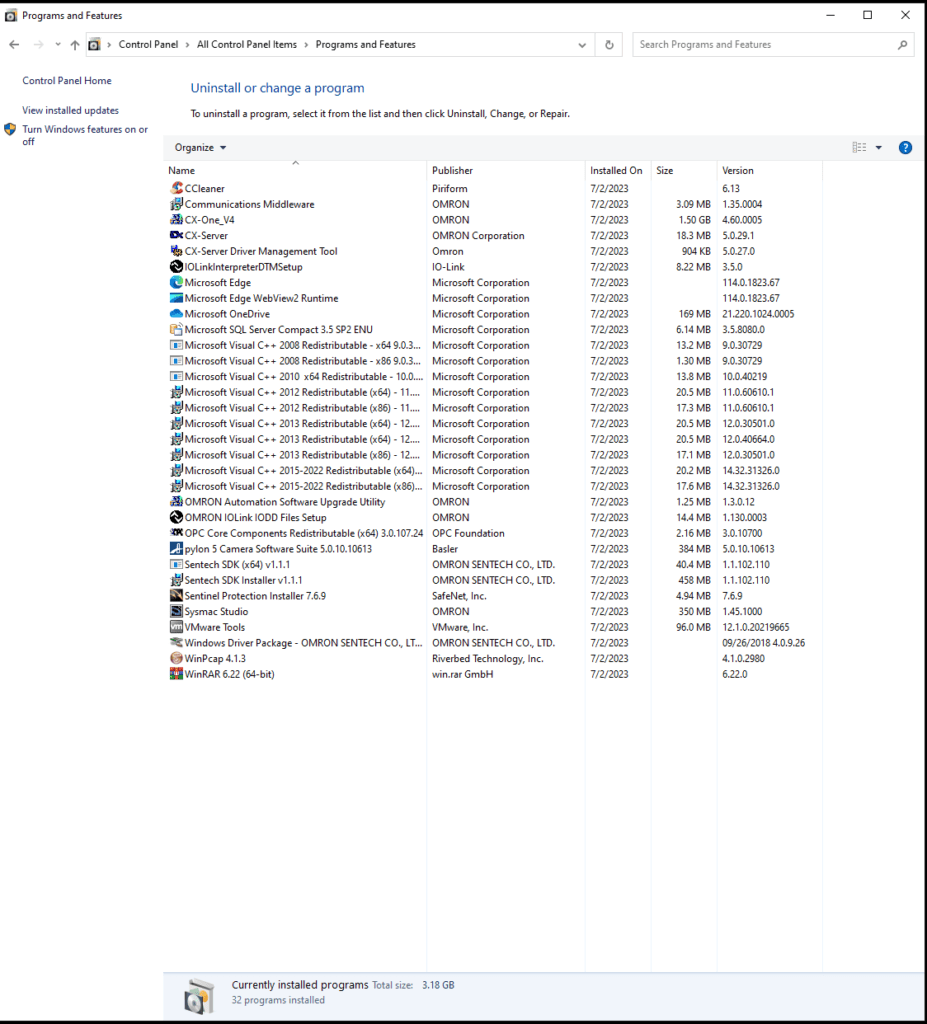
Task: Click the Programs and Features title icon
Action: click(10, 15)
